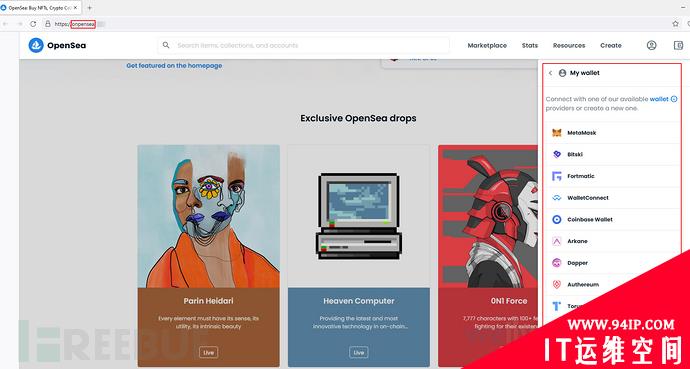Viewport: 690px width, 369px height.
Task: Toggle the wallet icon in header
Action: (x=678, y=45)
